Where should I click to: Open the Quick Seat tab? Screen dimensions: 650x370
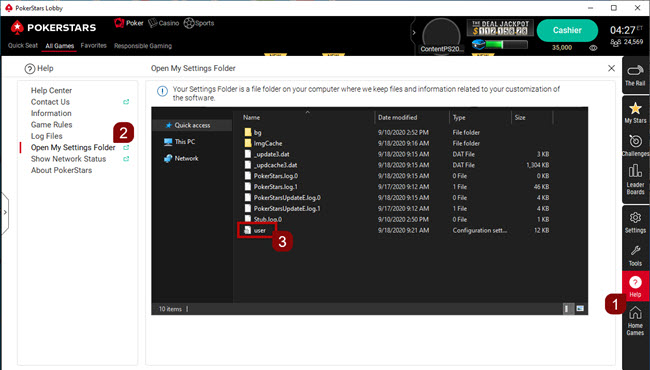coord(23,46)
